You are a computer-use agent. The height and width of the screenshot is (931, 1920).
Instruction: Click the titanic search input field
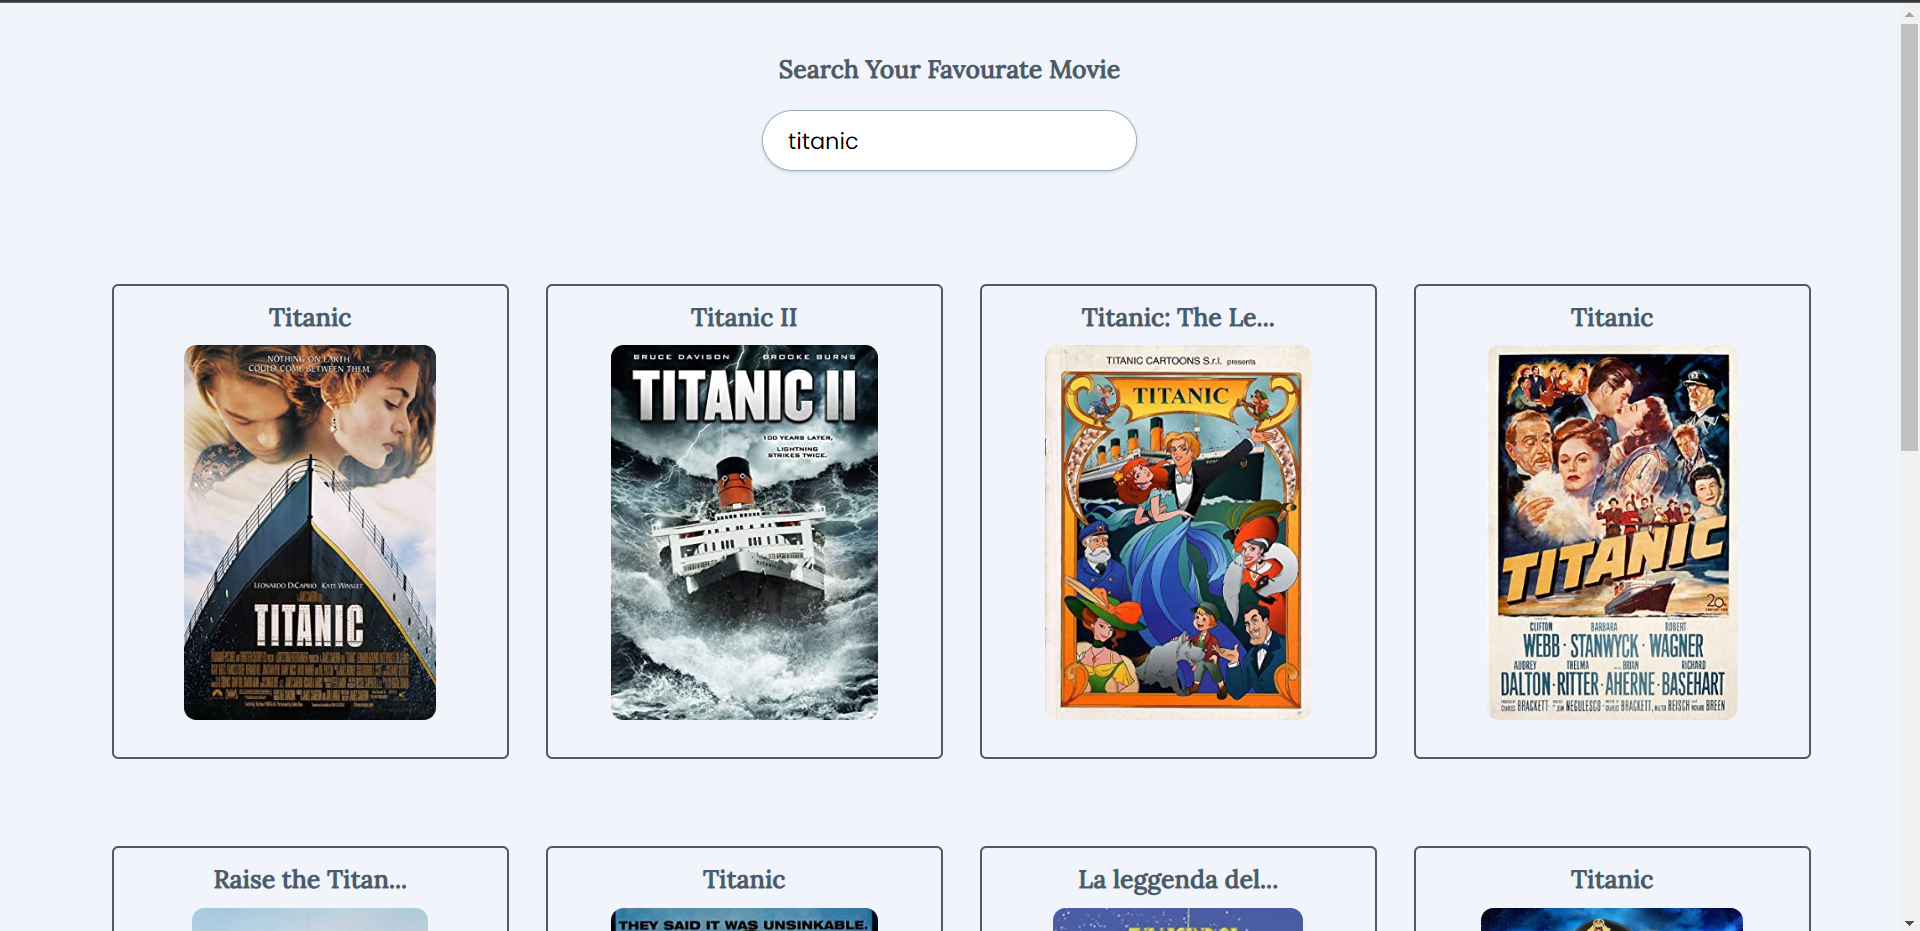coord(949,141)
